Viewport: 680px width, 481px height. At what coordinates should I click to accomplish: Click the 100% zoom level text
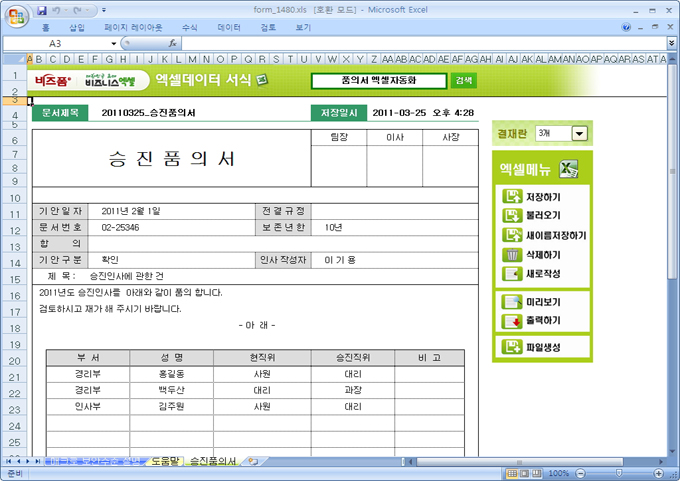click(x=559, y=474)
